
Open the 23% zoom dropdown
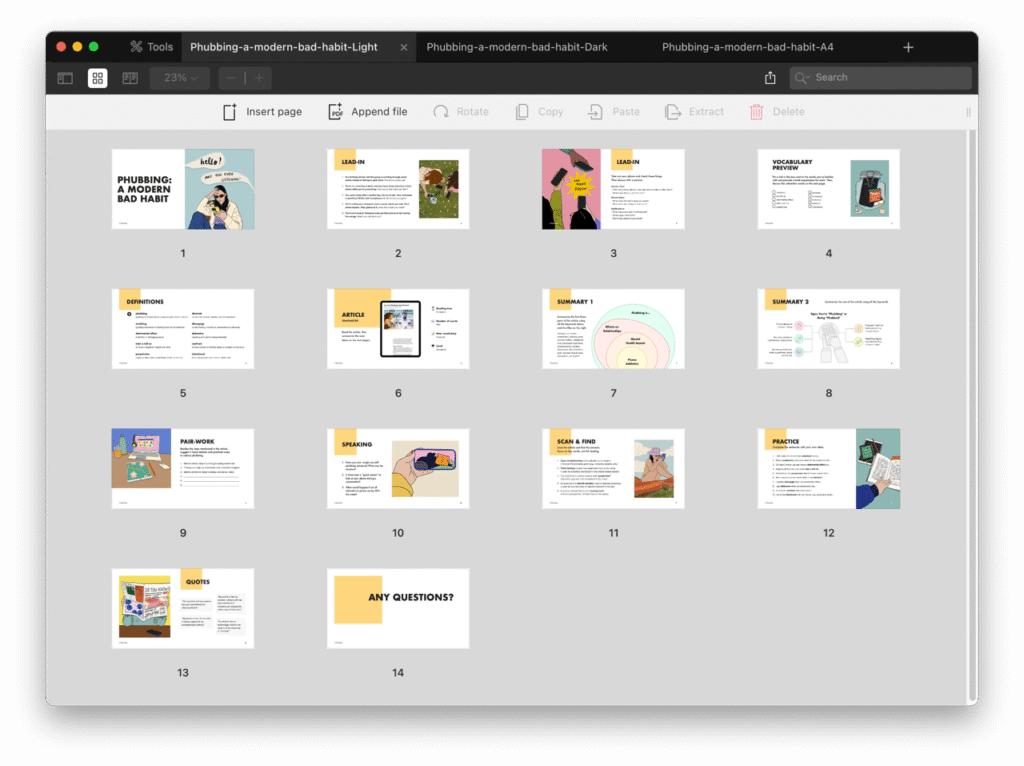click(x=180, y=78)
